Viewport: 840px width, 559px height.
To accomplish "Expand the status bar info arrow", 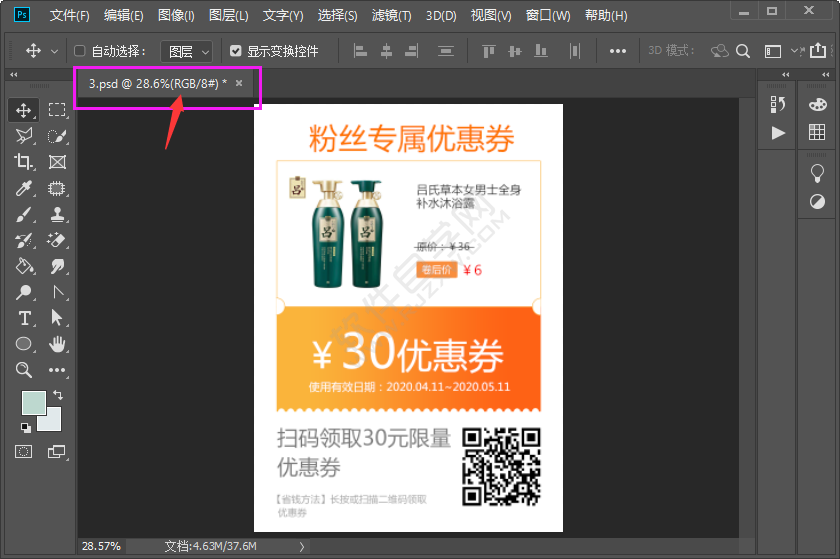I will pos(302,547).
